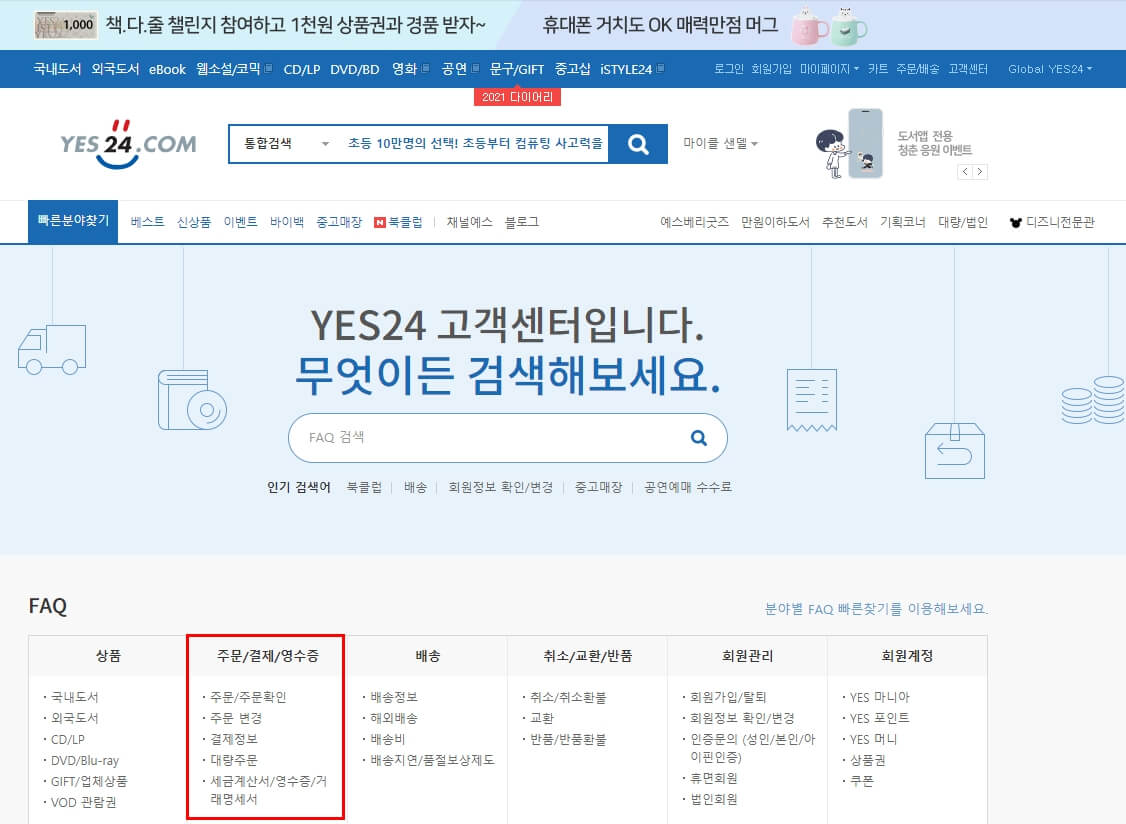Select popular keyword 공연예매 수수료
Viewport: 1126px width, 824px height.
click(688, 487)
